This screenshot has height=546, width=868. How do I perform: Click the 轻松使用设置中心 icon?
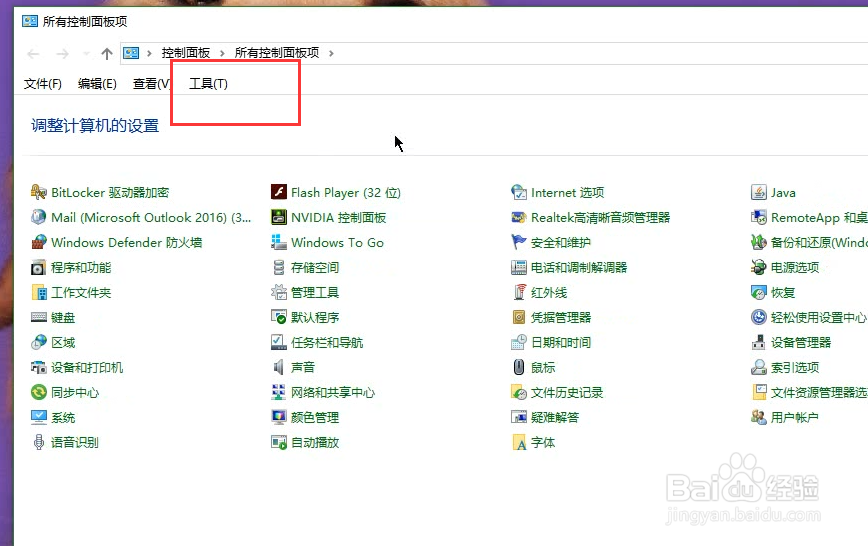[758, 317]
